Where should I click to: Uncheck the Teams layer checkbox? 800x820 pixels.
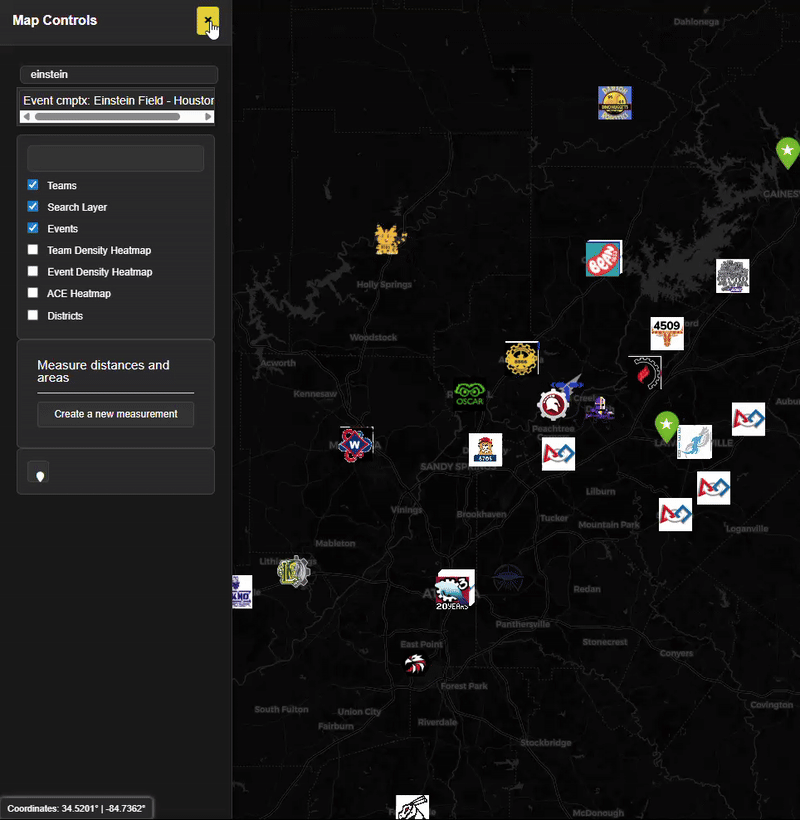tap(33, 185)
